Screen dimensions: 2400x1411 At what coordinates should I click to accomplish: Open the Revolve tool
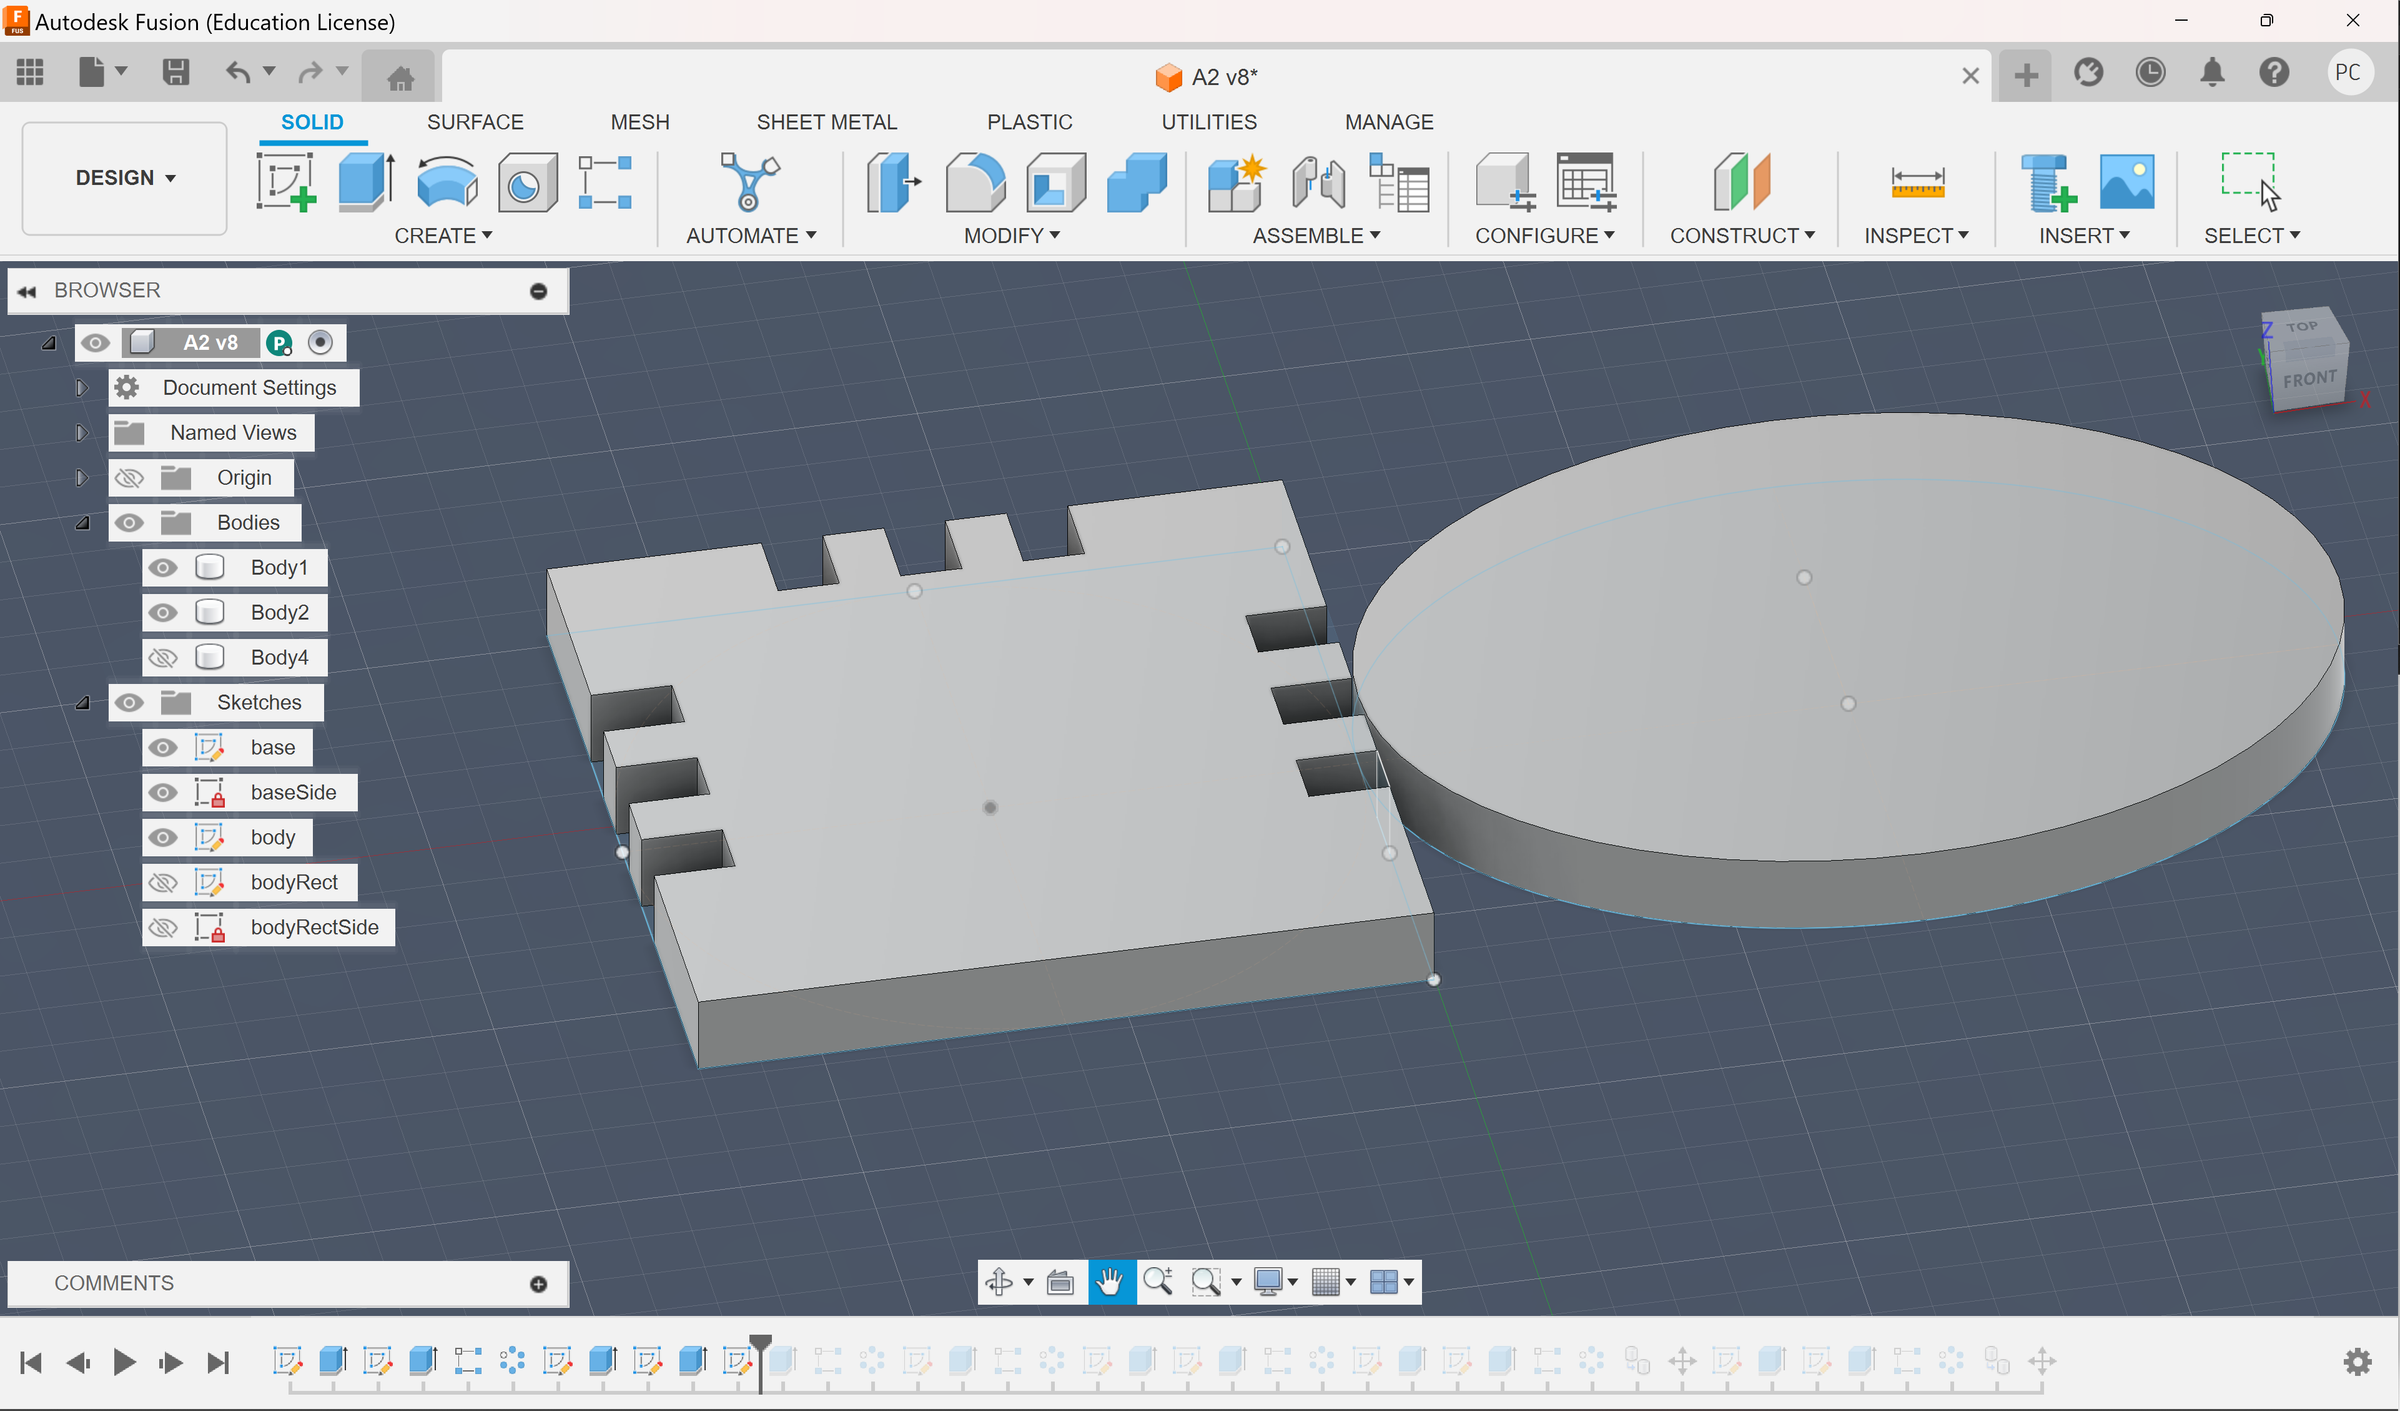pos(444,182)
